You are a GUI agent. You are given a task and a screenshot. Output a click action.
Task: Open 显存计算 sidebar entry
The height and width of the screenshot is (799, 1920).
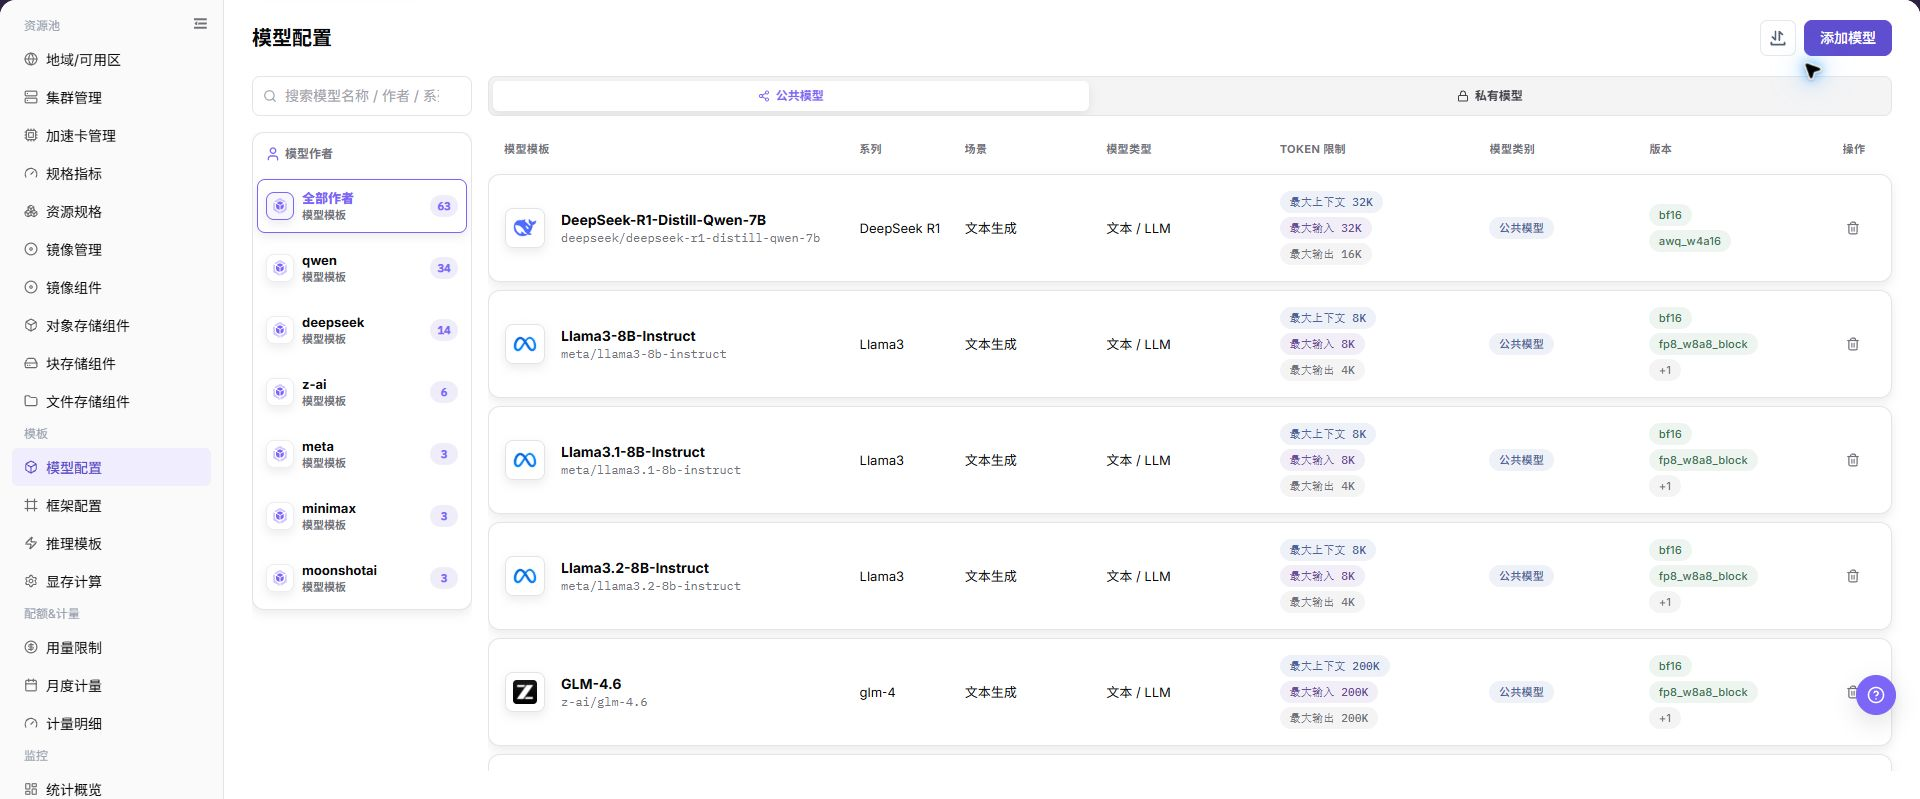coord(111,582)
